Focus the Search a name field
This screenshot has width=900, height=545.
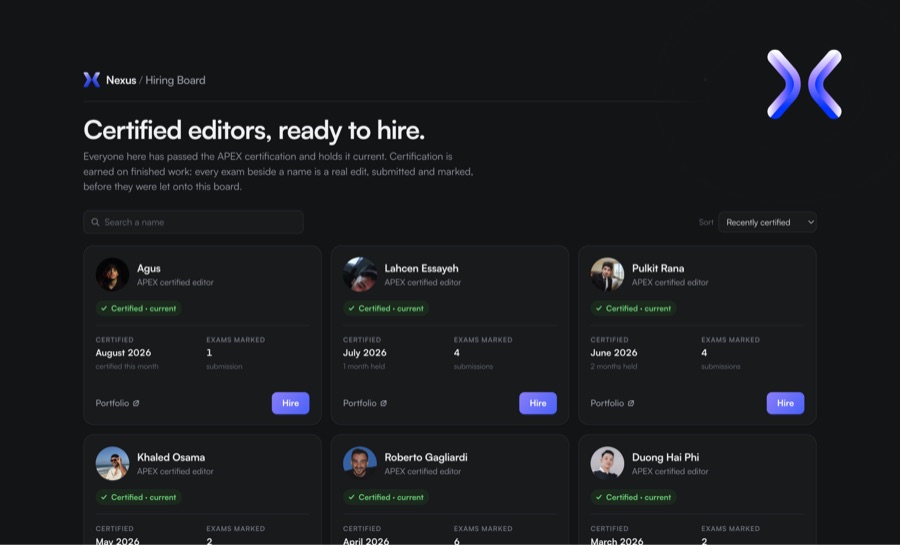pyautogui.click(x=193, y=222)
